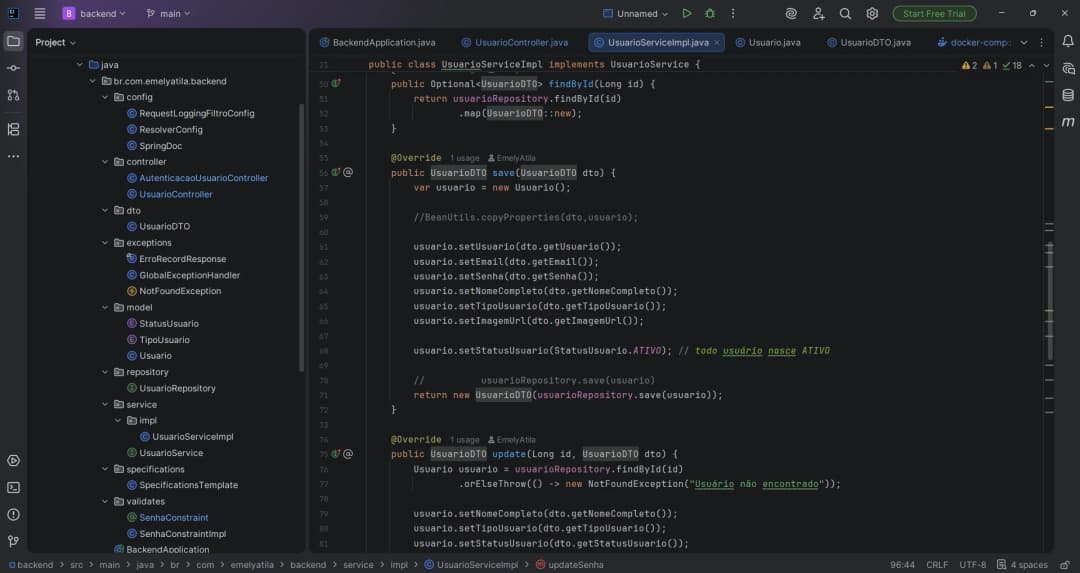Open the Pull Requests tool window
Image resolution: width=1080 pixels, height=573 pixels.
tap(13, 95)
